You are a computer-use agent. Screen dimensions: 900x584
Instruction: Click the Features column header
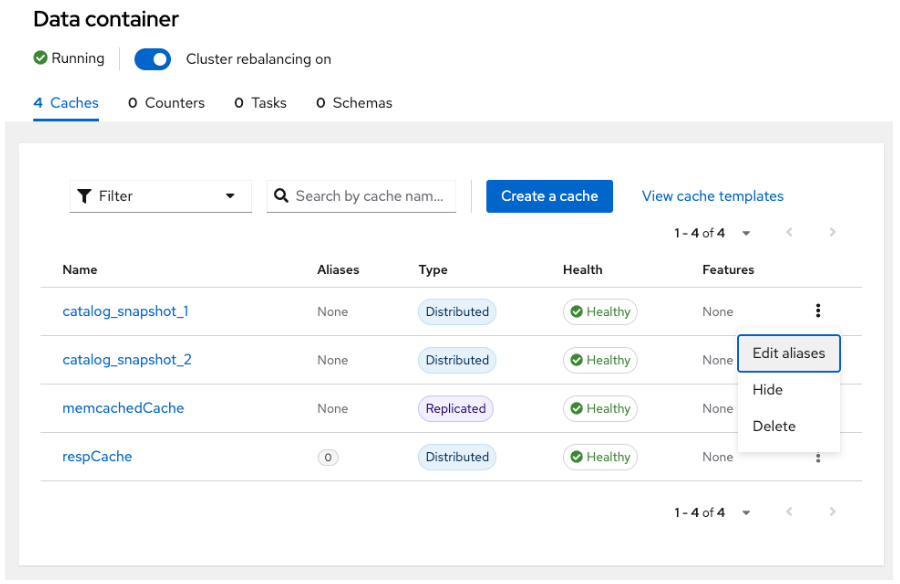(728, 270)
